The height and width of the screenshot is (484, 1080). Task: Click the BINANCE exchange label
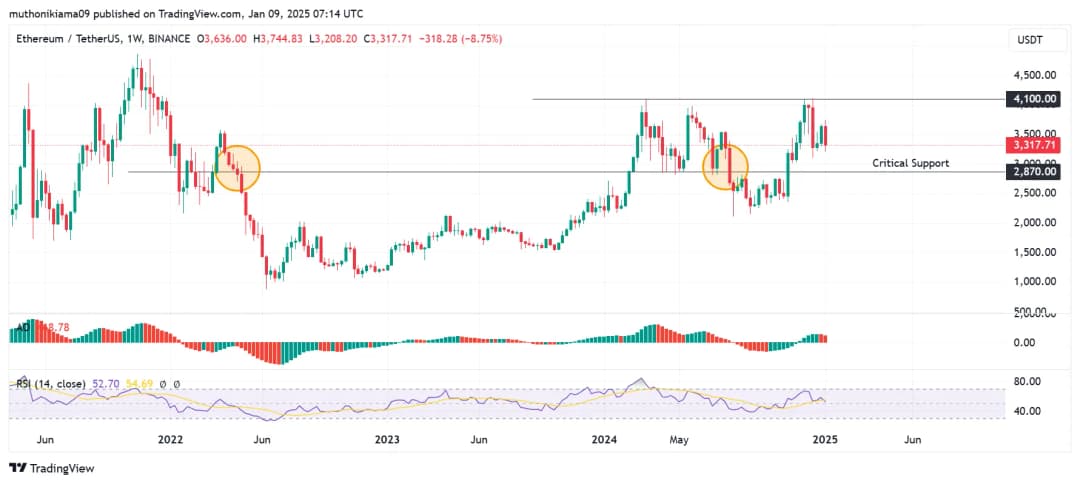click(x=172, y=39)
